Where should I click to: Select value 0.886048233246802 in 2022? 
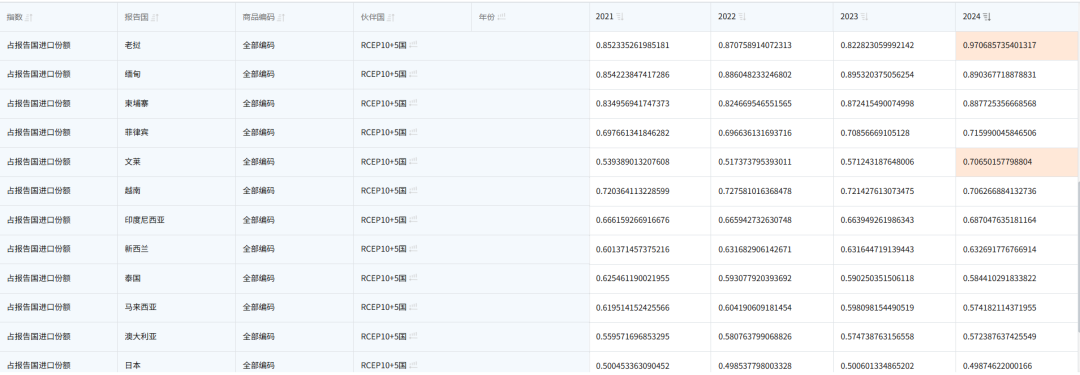755,74
